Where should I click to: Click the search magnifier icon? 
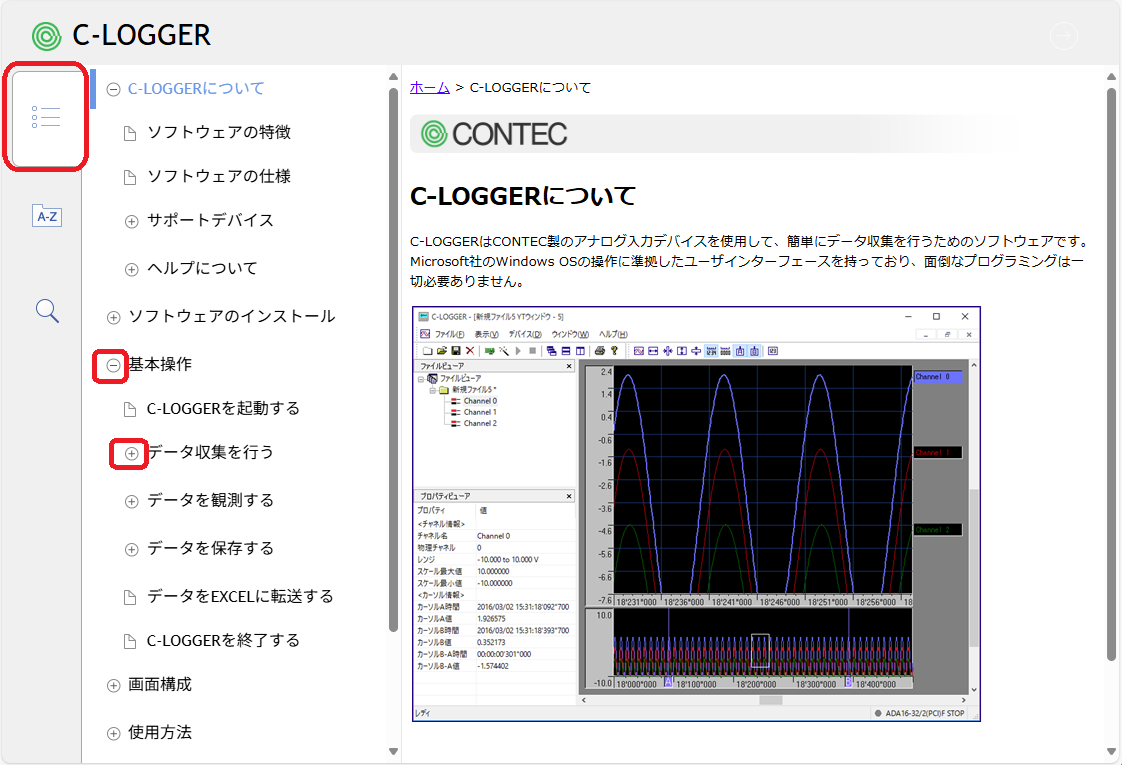(x=47, y=311)
